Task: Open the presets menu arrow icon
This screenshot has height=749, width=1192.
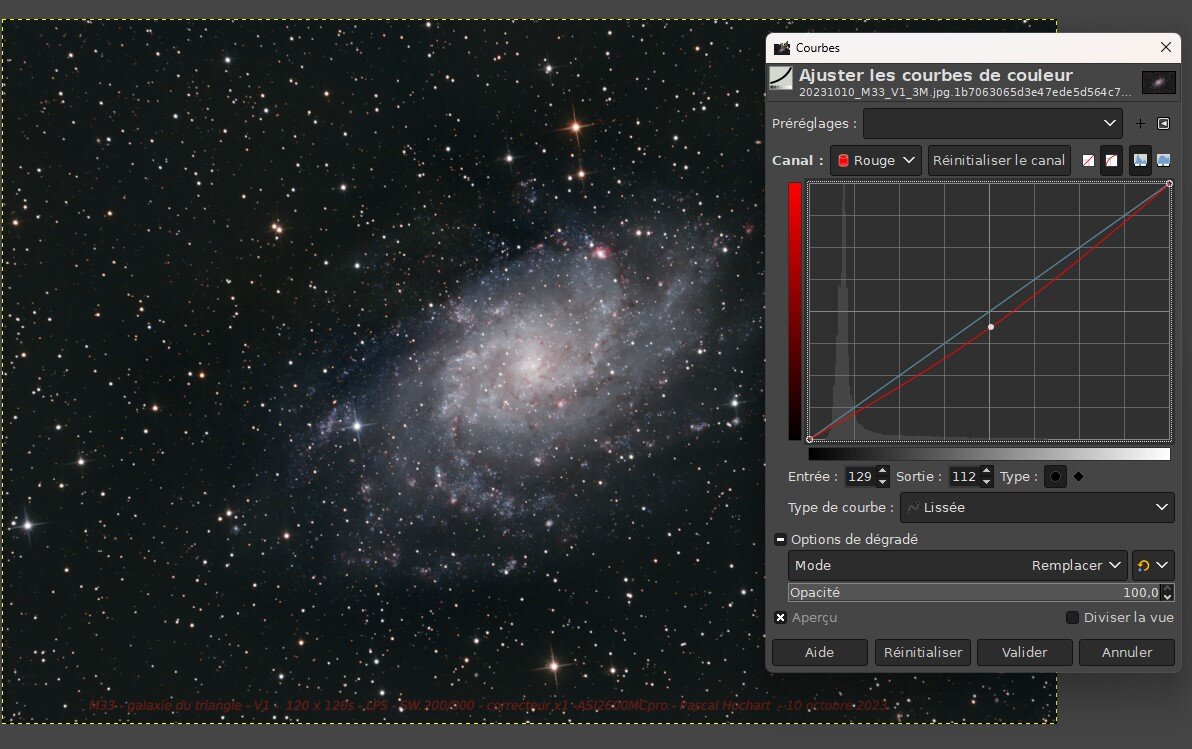Action: pyautogui.click(x=1163, y=124)
